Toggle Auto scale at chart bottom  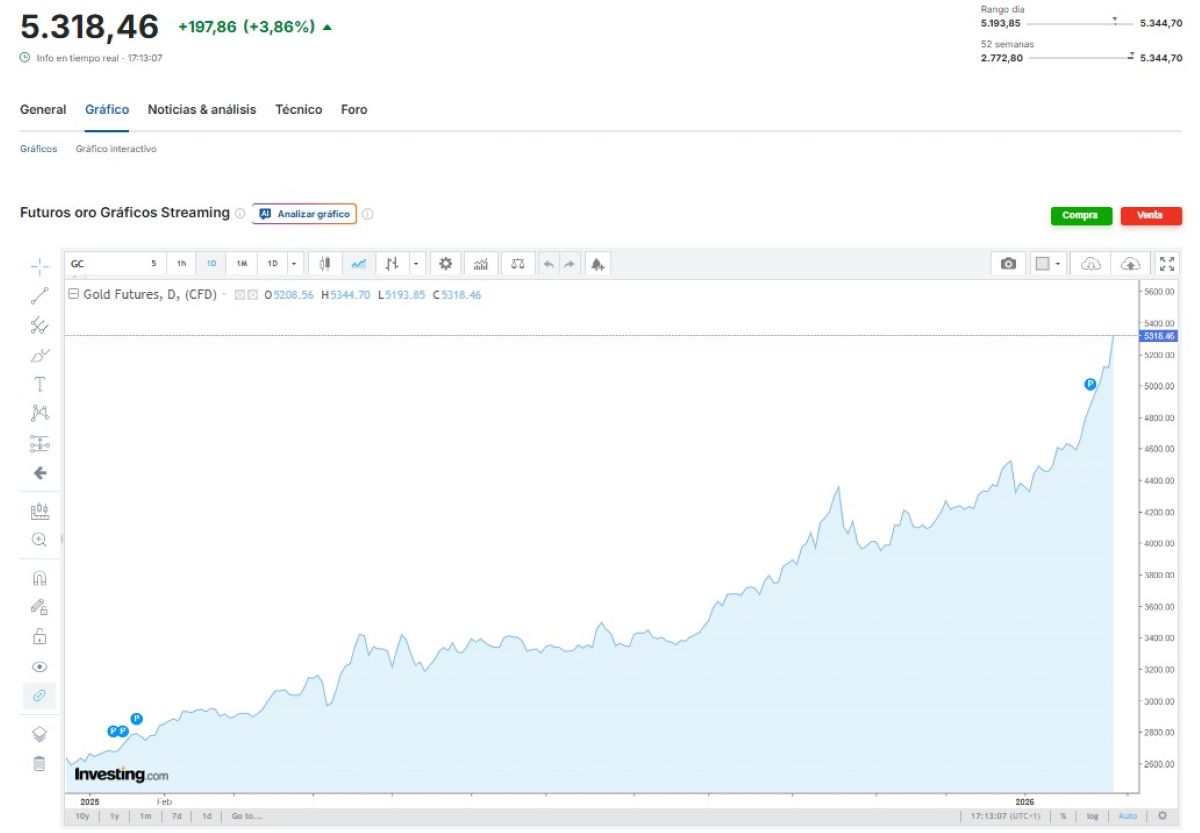pos(1127,816)
